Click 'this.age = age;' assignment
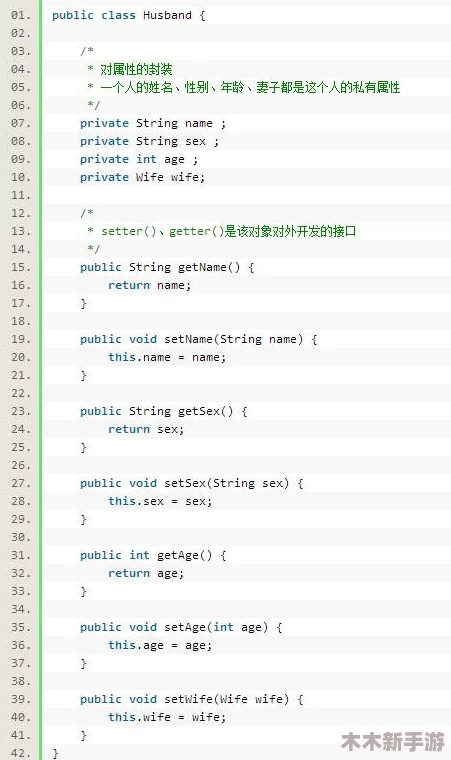Screen dimensions: 451x760 pyautogui.click(x=160, y=646)
